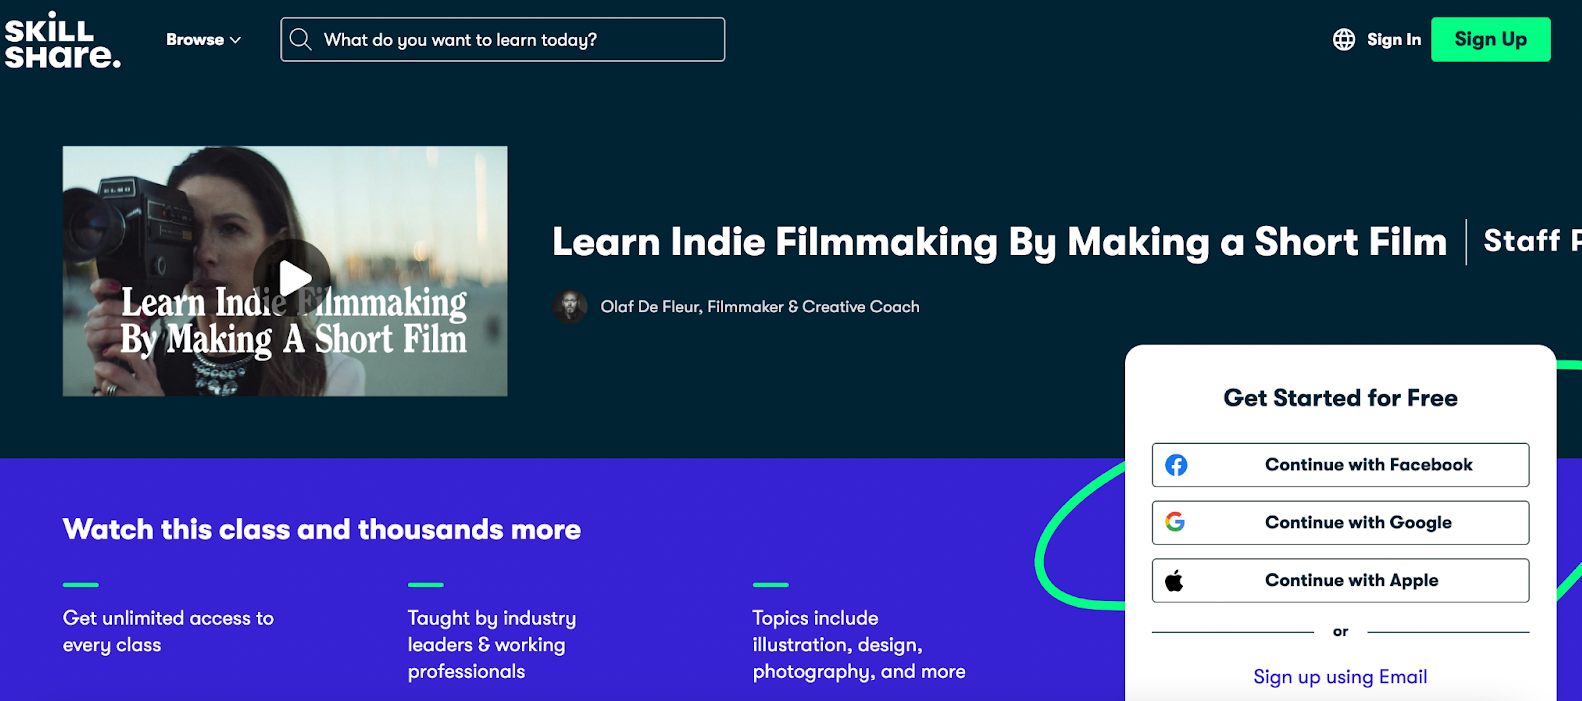Screen dimensions: 1582x701
Task: Choose Continue with Facebook
Action: [1340, 465]
